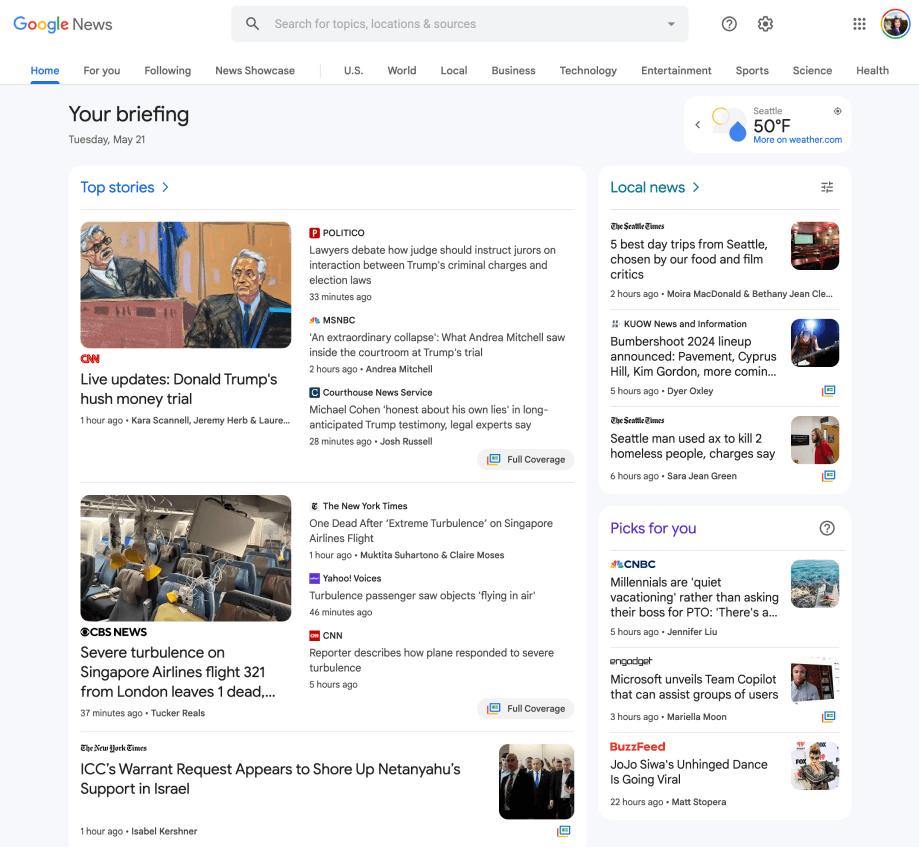The image size is (919, 848).
Task: Click the JoJo Siwa story thumbnail
Action: pyautogui.click(x=815, y=766)
